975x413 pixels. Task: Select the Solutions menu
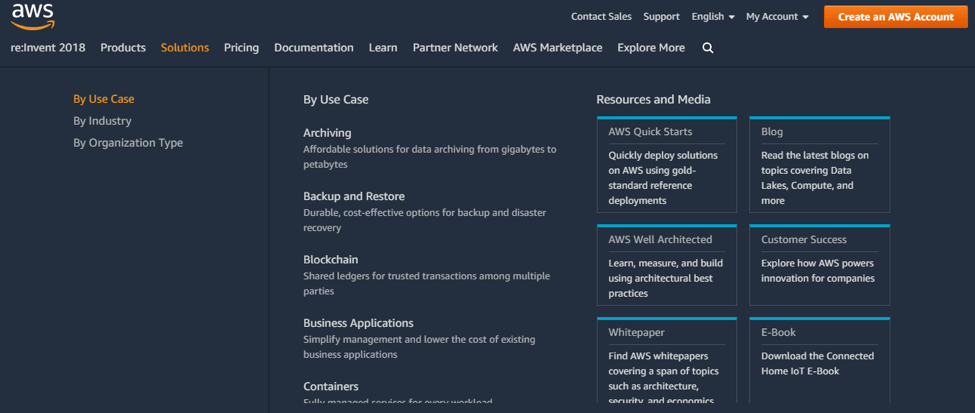(185, 48)
